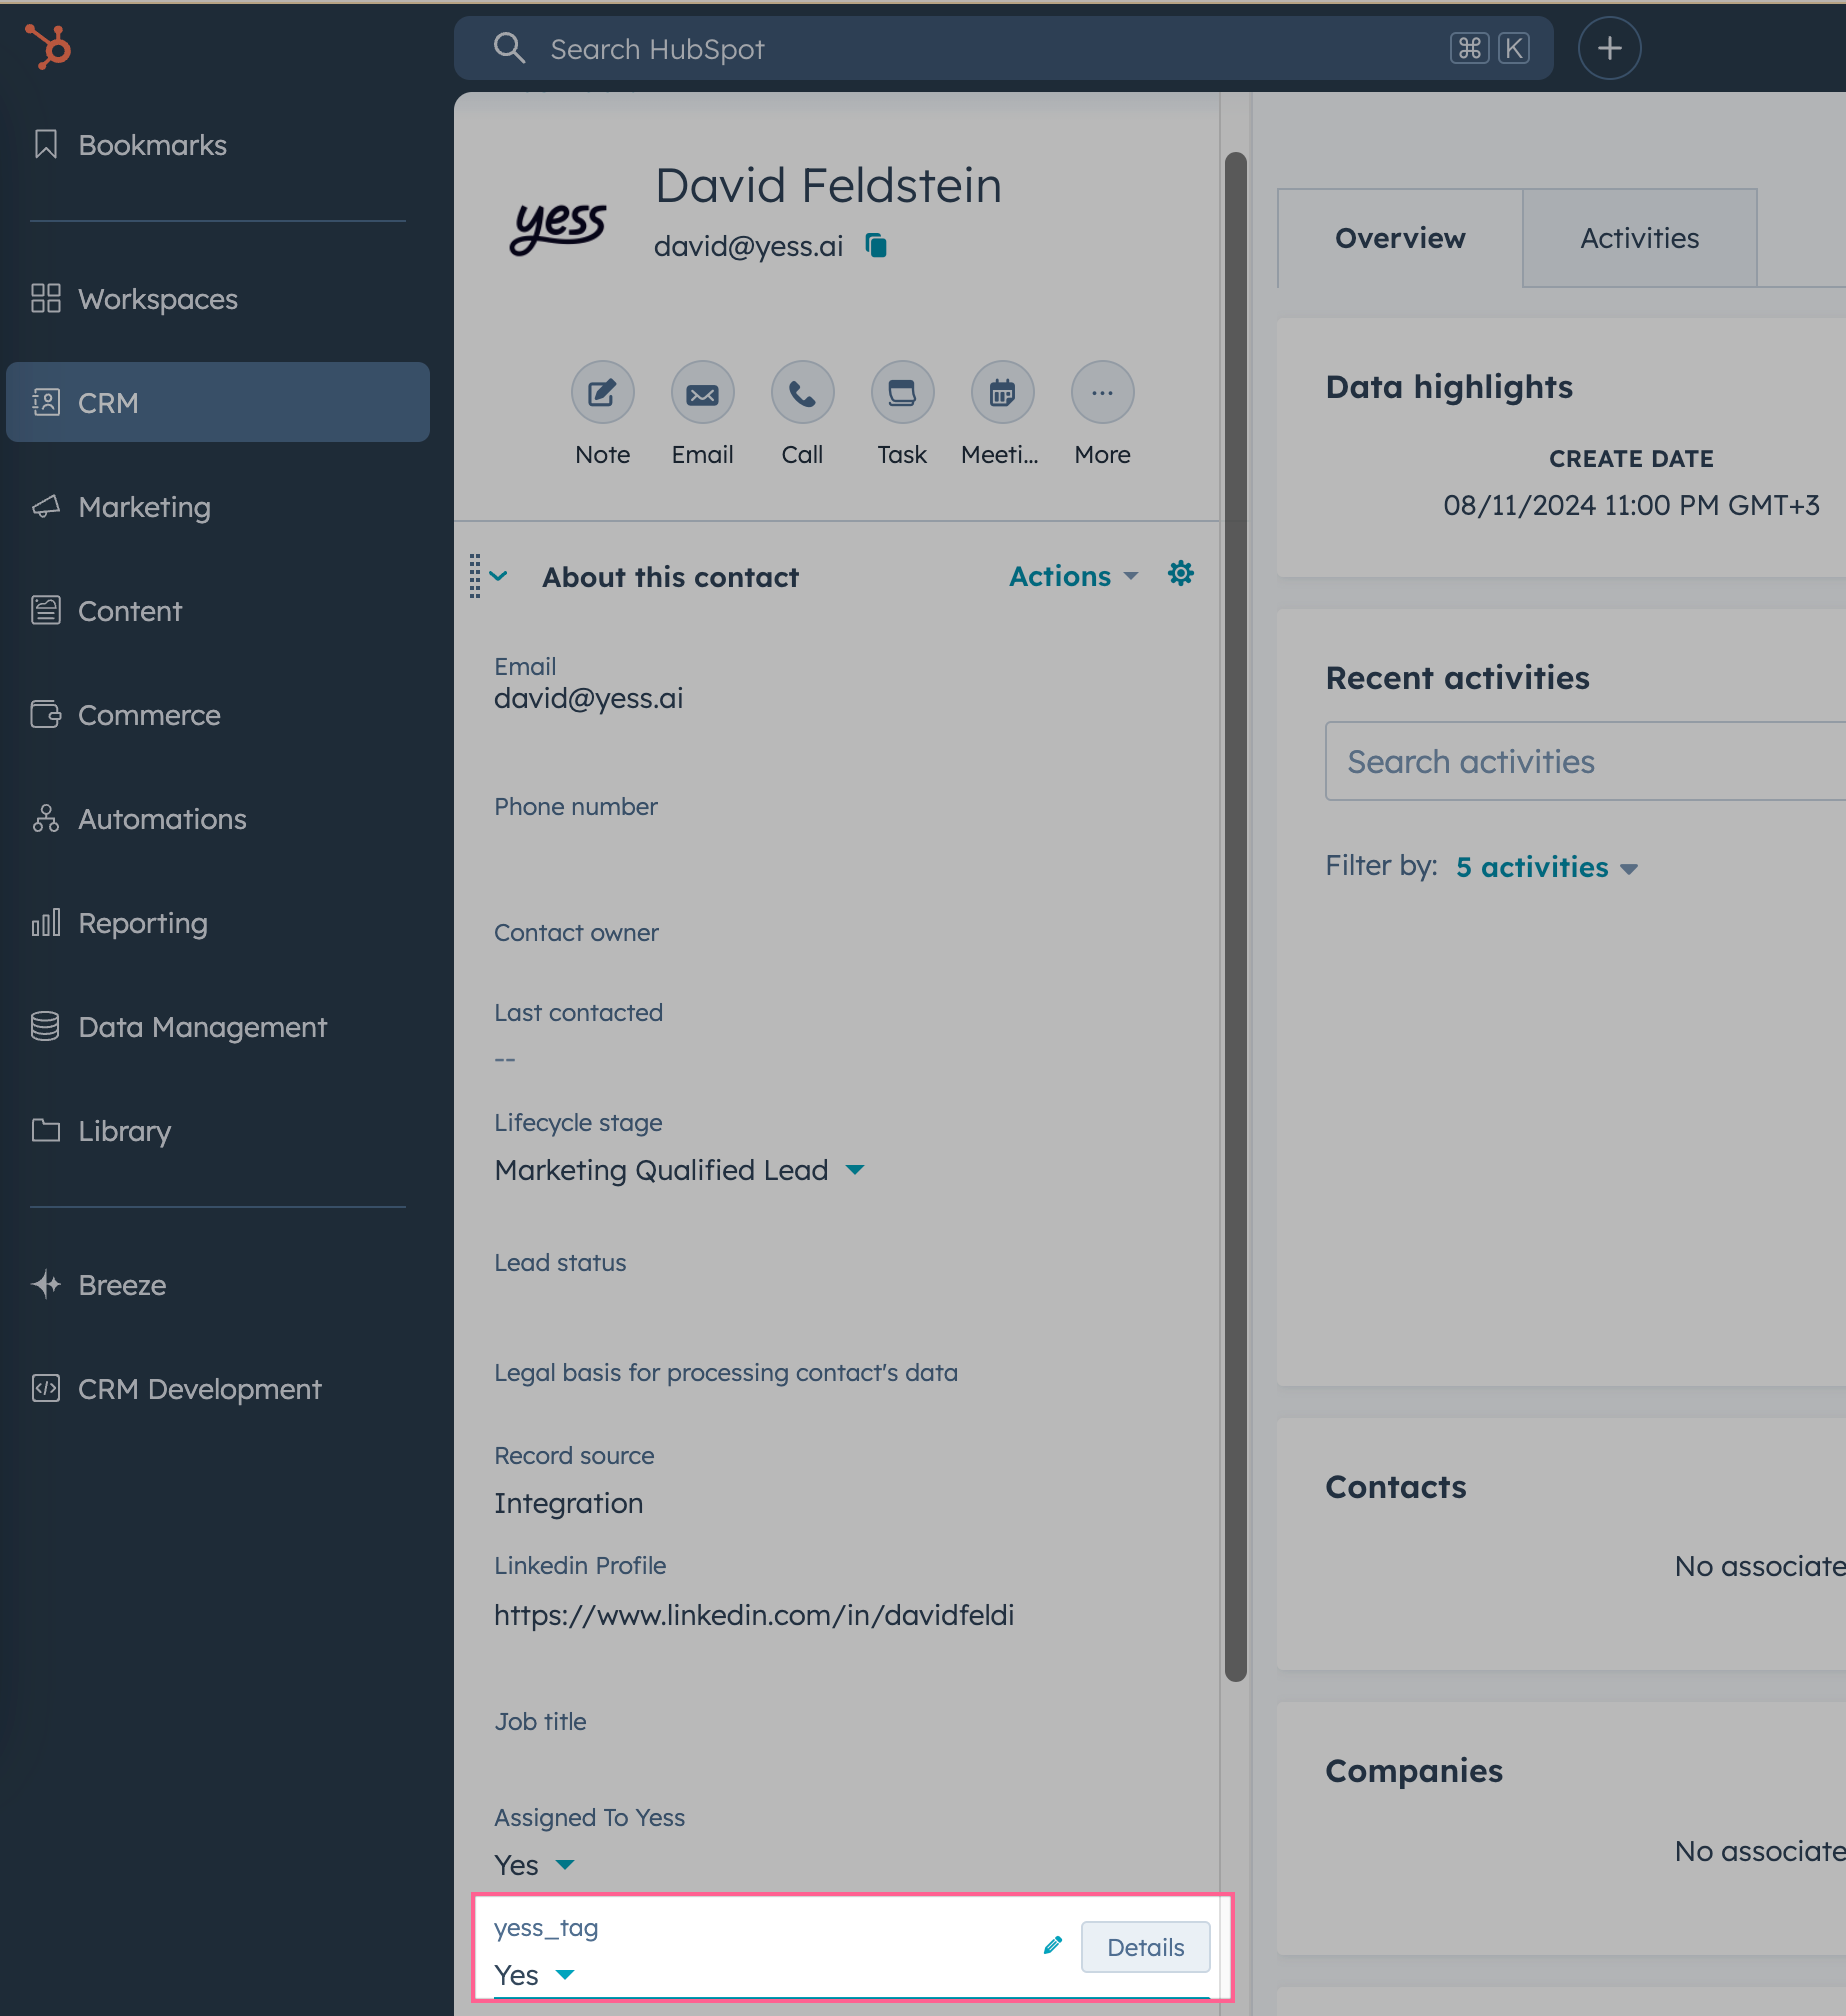Screen dimensions: 1846x2016
Task: Collapse the About this contact section
Action: pos(499,576)
